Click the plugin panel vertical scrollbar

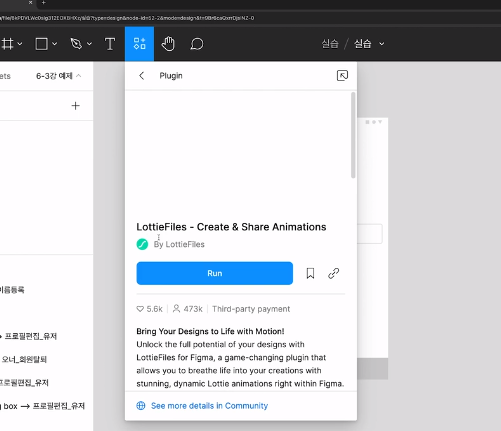click(x=353, y=135)
